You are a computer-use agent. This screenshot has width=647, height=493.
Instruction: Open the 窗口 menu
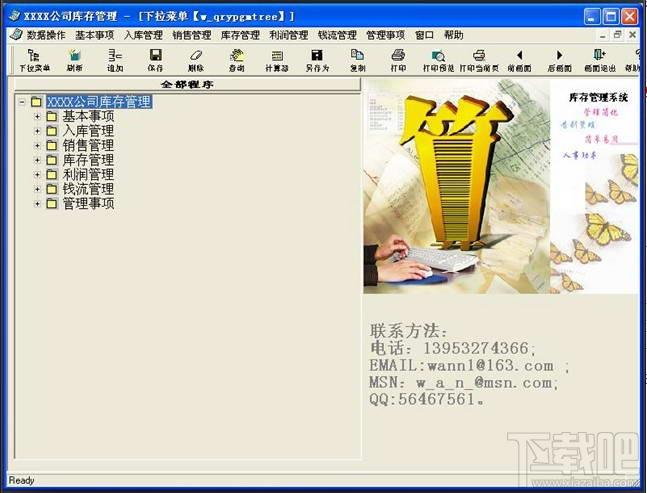tap(424, 35)
